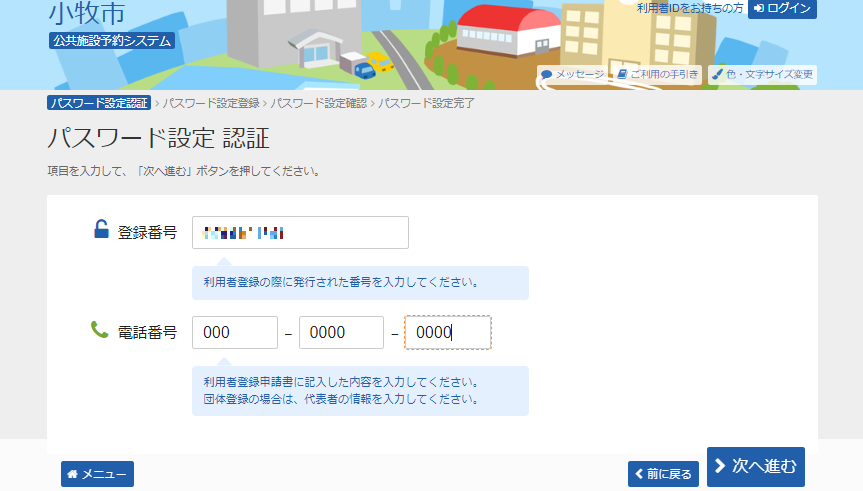Viewport: 863px width, 491px height.
Task: Click the green phone icon beside 電話番号
Action: [99, 329]
